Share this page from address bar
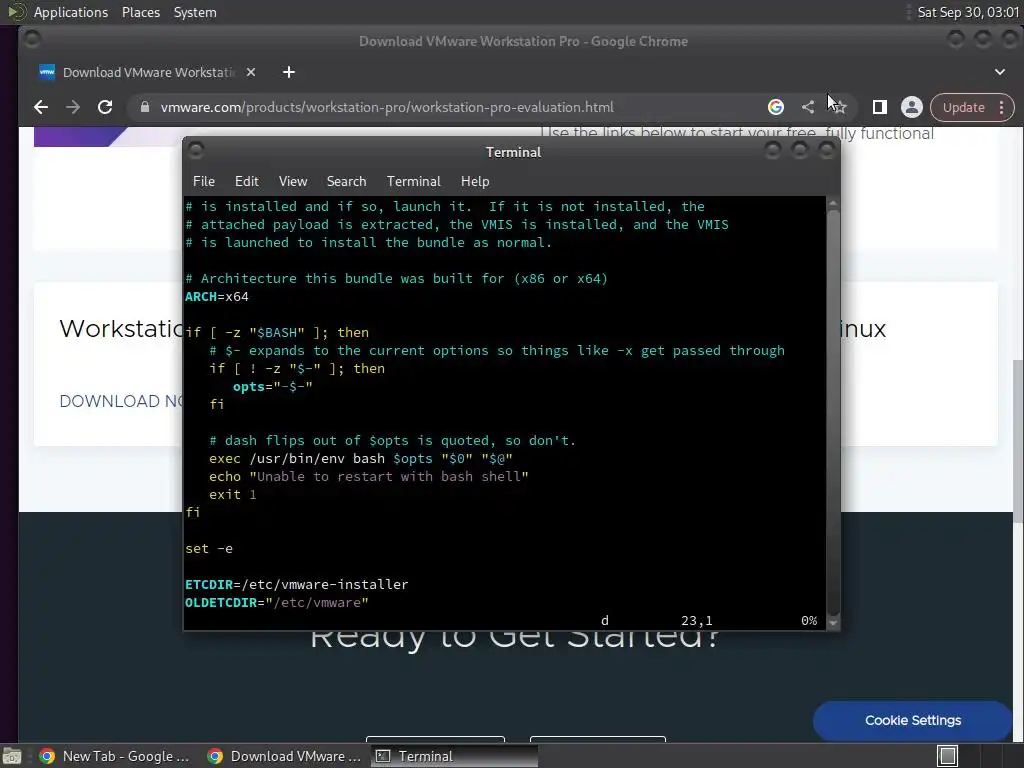This screenshot has width=1024, height=768. 808,107
